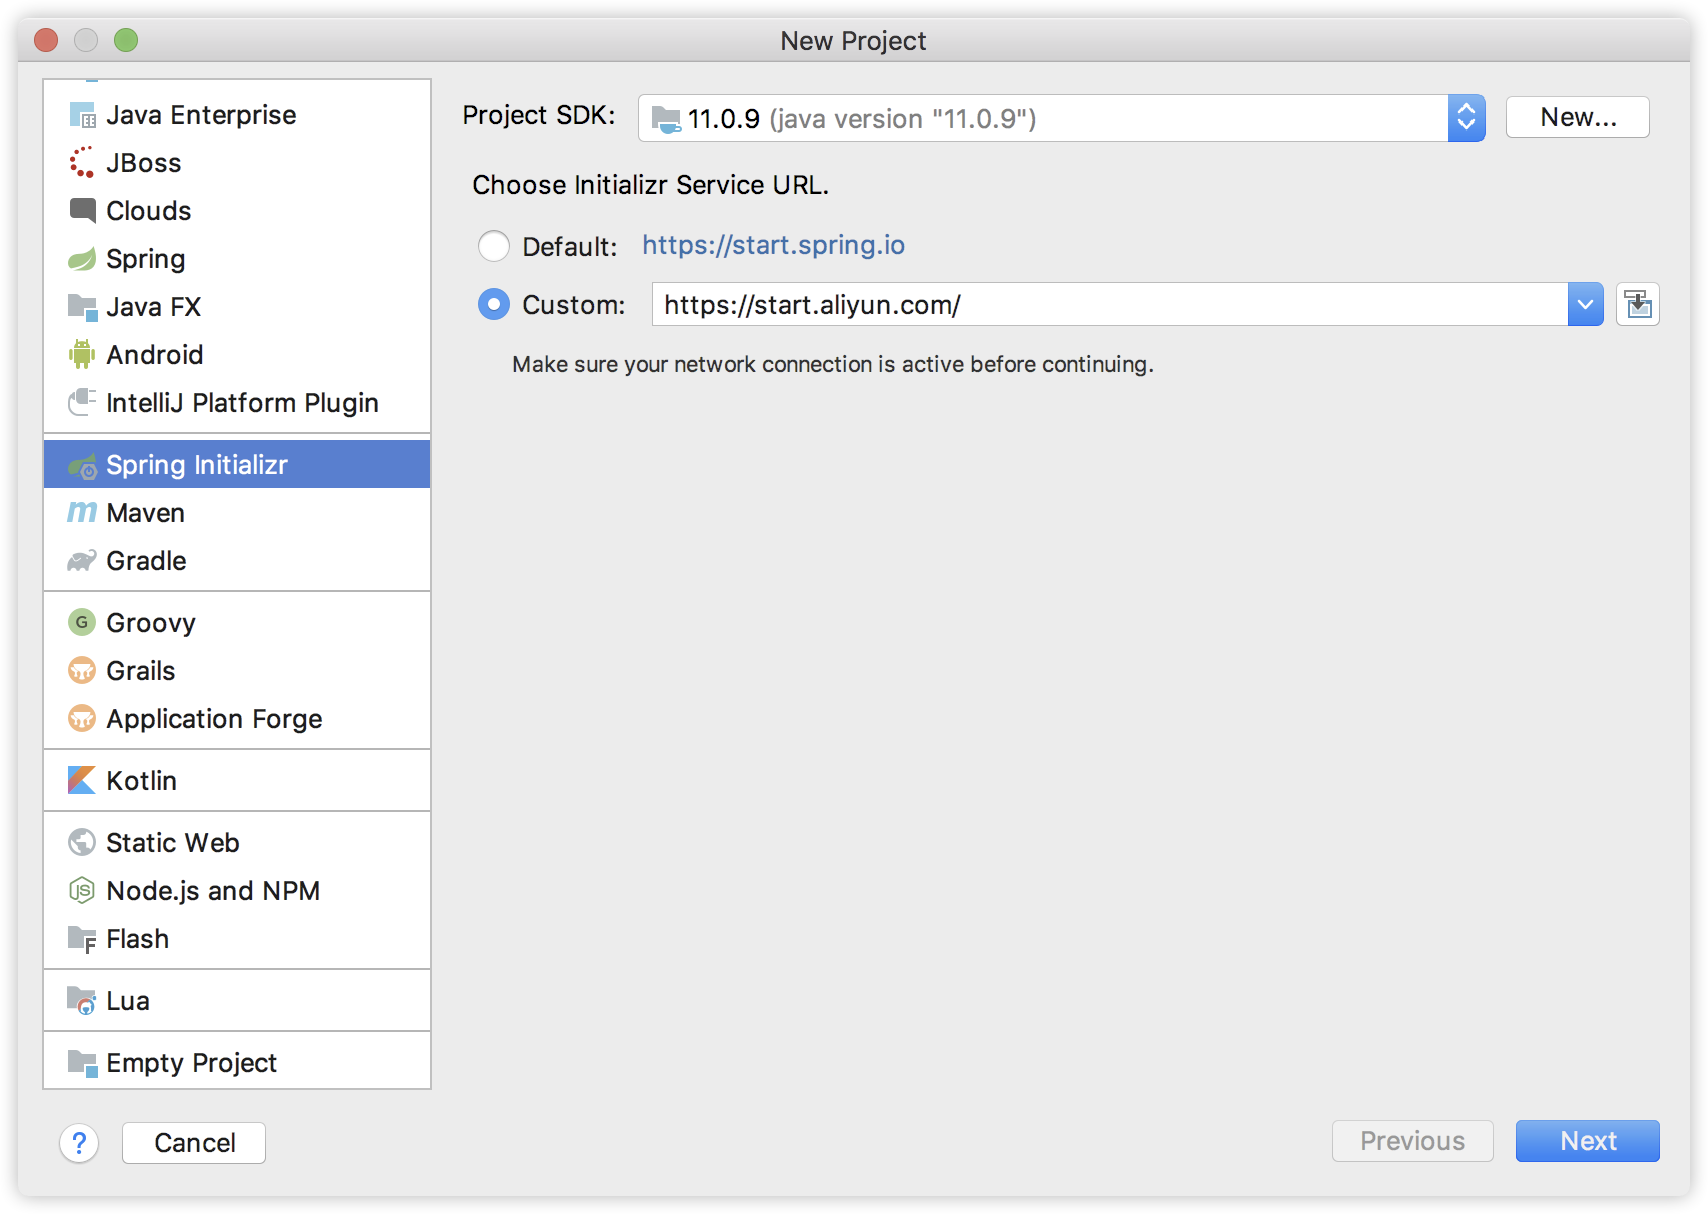Click the IntelliJ Platform Plugin icon

coord(82,403)
